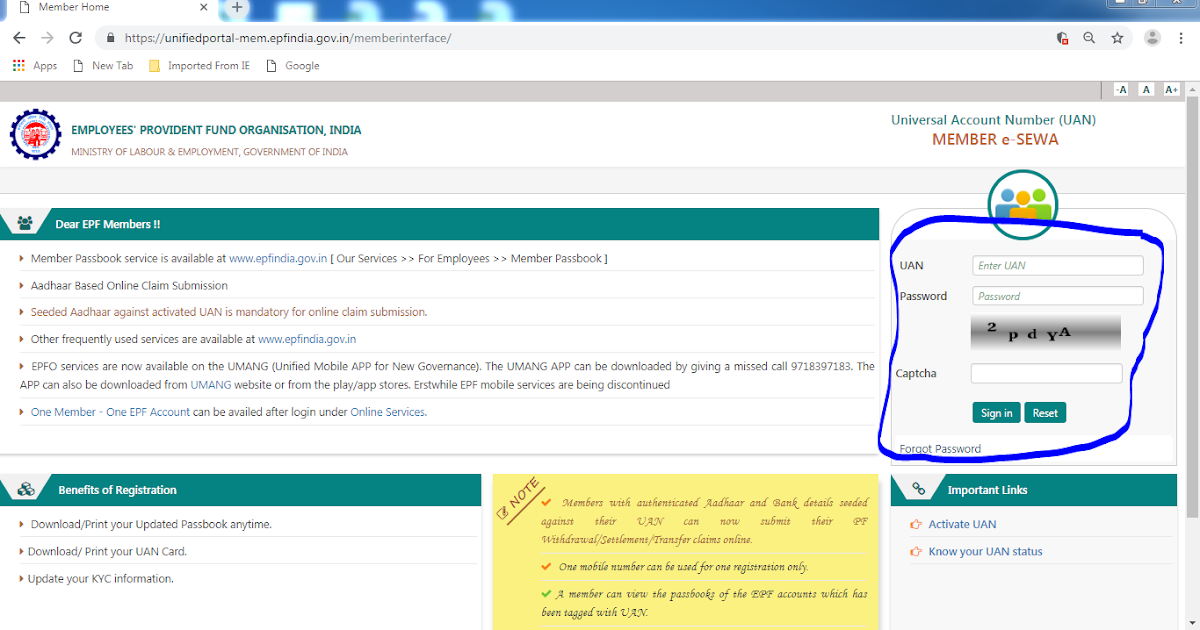
Task: Open the Apps grid icon in bookmarks bar
Action: pos(18,65)
